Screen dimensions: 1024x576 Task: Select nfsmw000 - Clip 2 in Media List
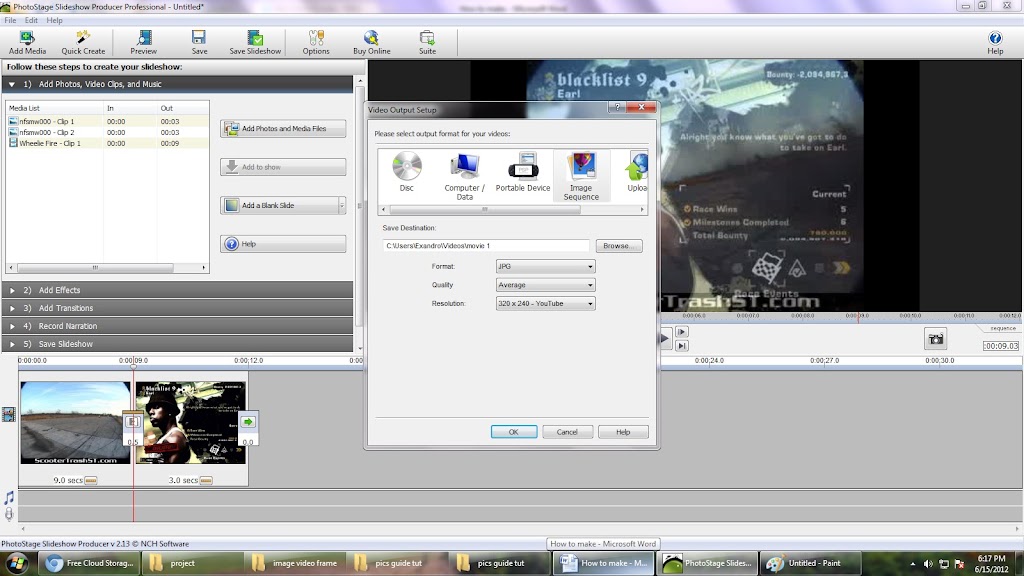point(108,132)
